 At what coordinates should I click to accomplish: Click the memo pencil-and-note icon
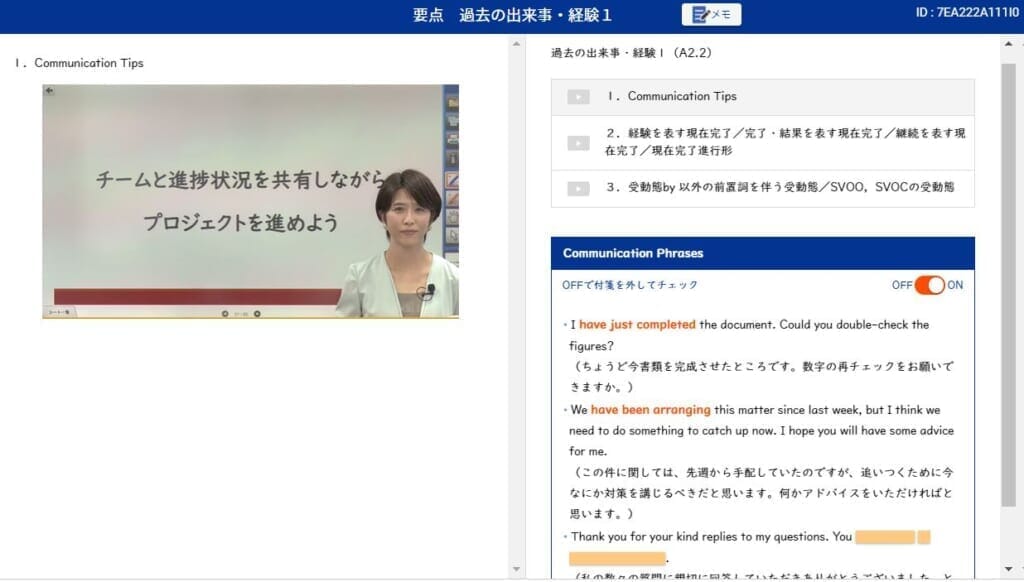tap(699, 15)
